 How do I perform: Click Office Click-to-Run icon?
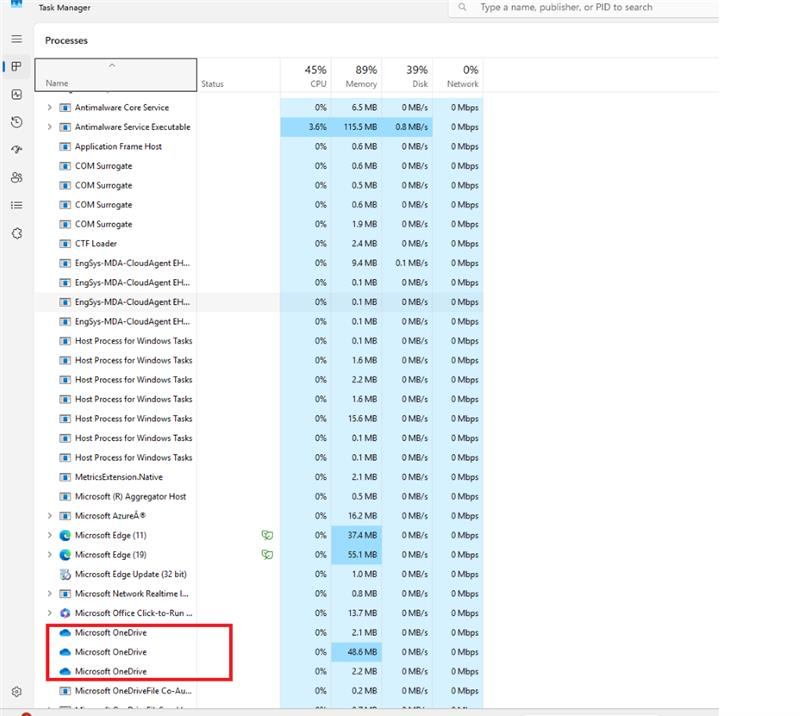65,613
